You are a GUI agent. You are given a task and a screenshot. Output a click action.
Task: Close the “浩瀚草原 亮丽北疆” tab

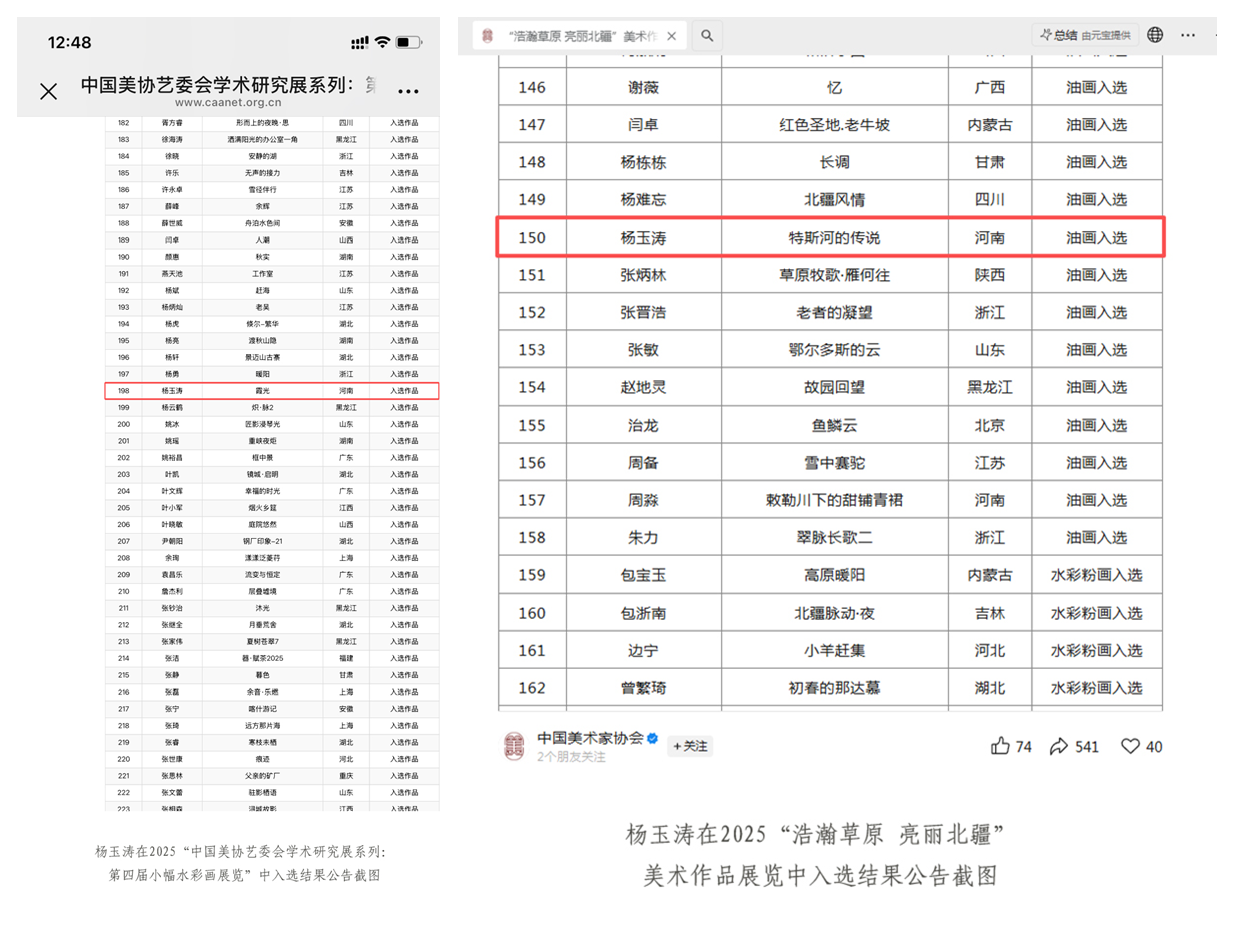tap(672, 36)
